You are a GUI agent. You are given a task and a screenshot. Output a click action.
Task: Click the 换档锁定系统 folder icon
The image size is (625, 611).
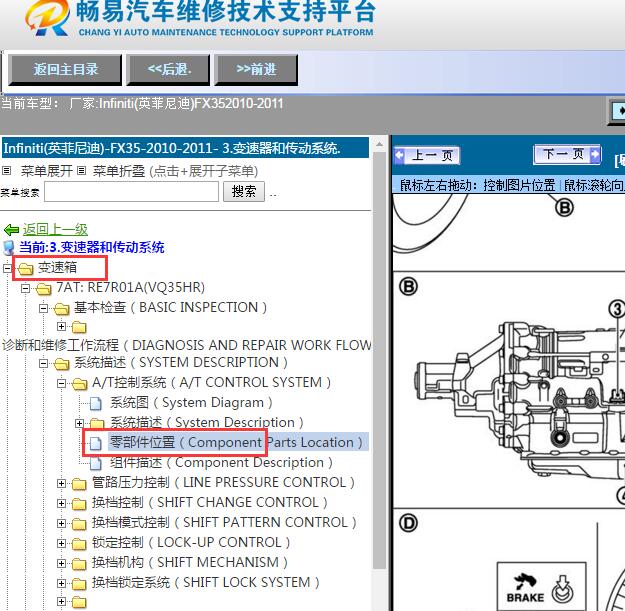point(79,584)
